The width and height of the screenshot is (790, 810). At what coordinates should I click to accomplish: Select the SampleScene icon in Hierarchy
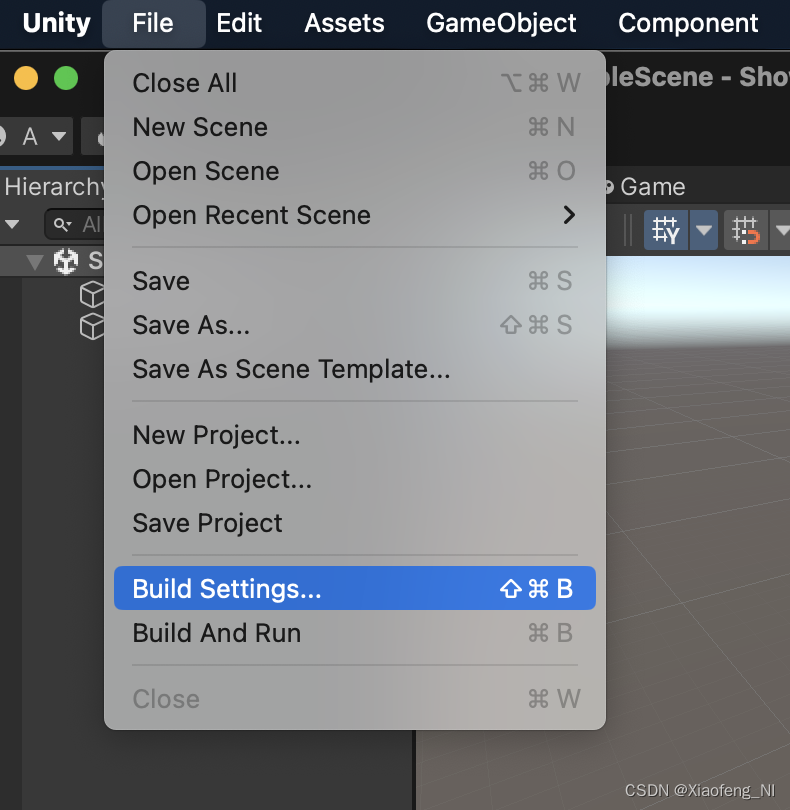pyautogui.click(x=65, y=260)
